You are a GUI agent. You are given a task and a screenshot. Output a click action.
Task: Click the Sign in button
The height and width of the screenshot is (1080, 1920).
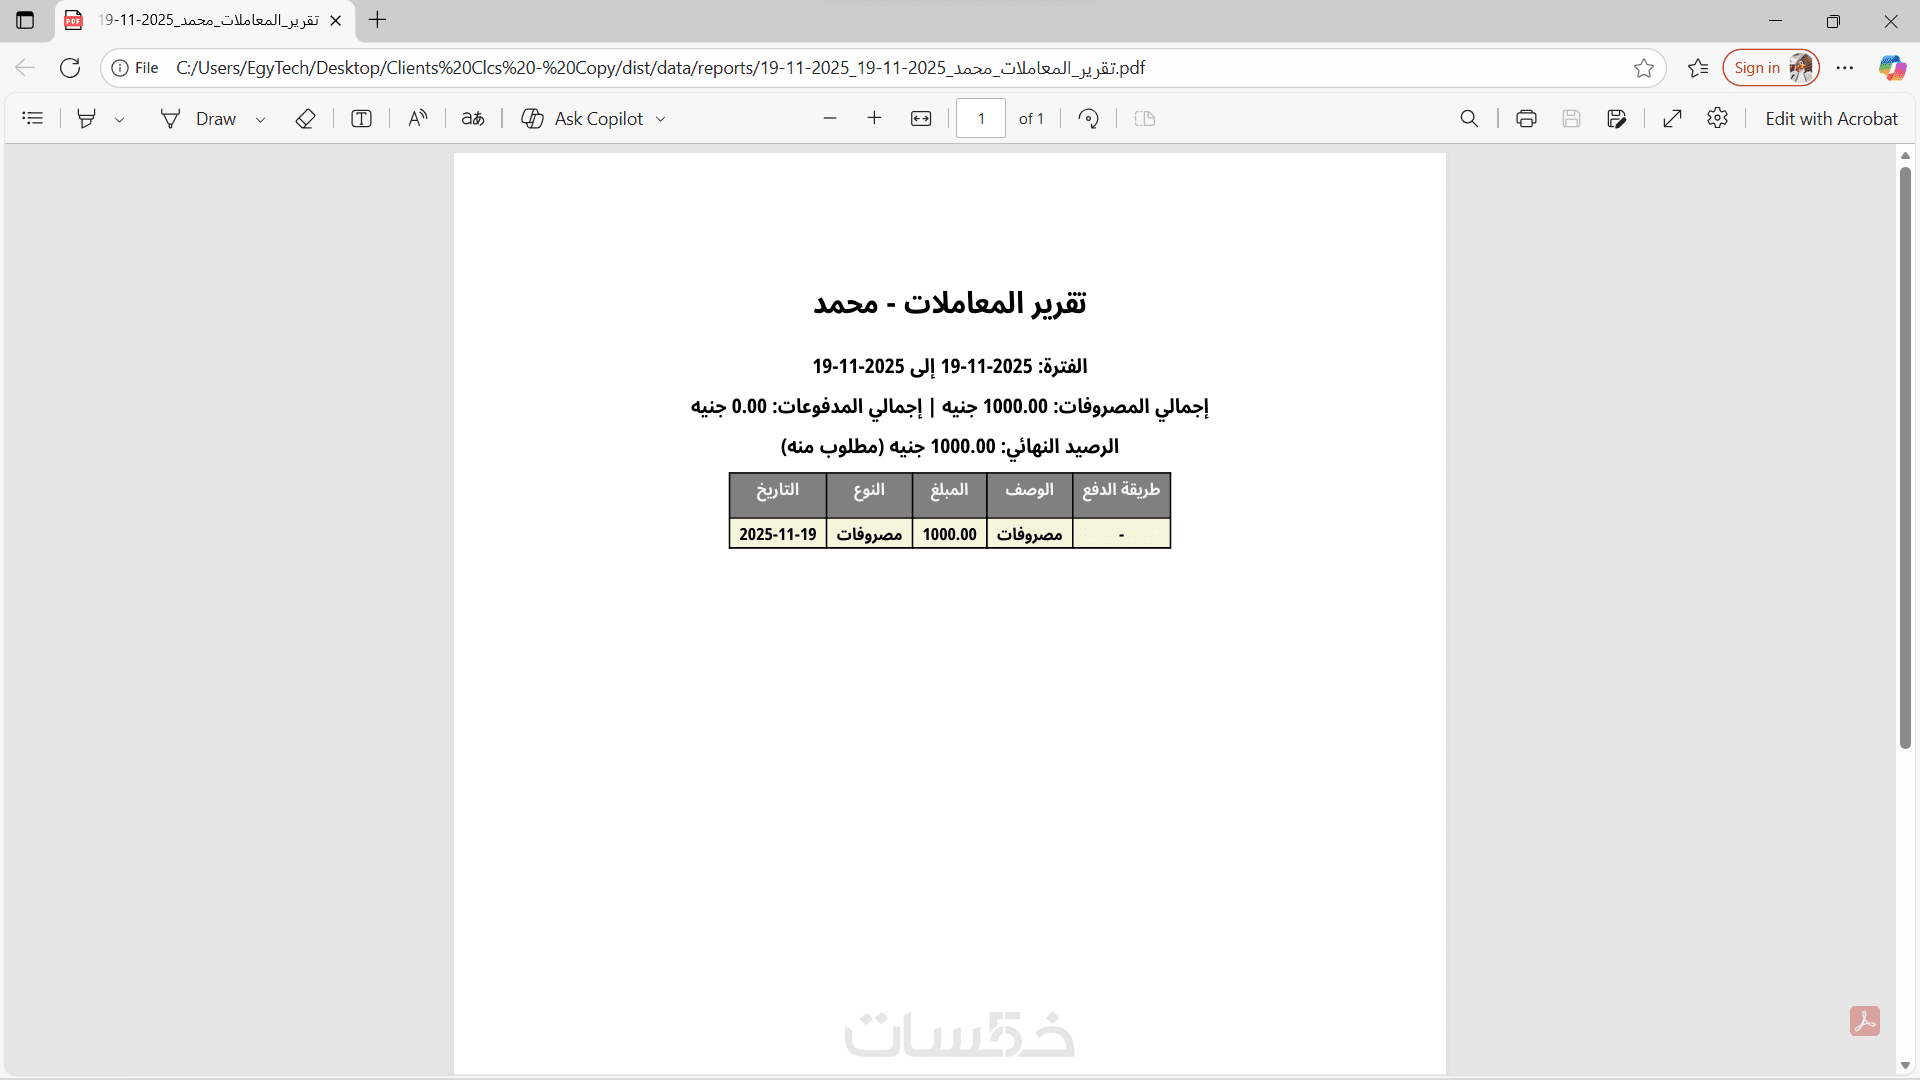click(1757, 68)
